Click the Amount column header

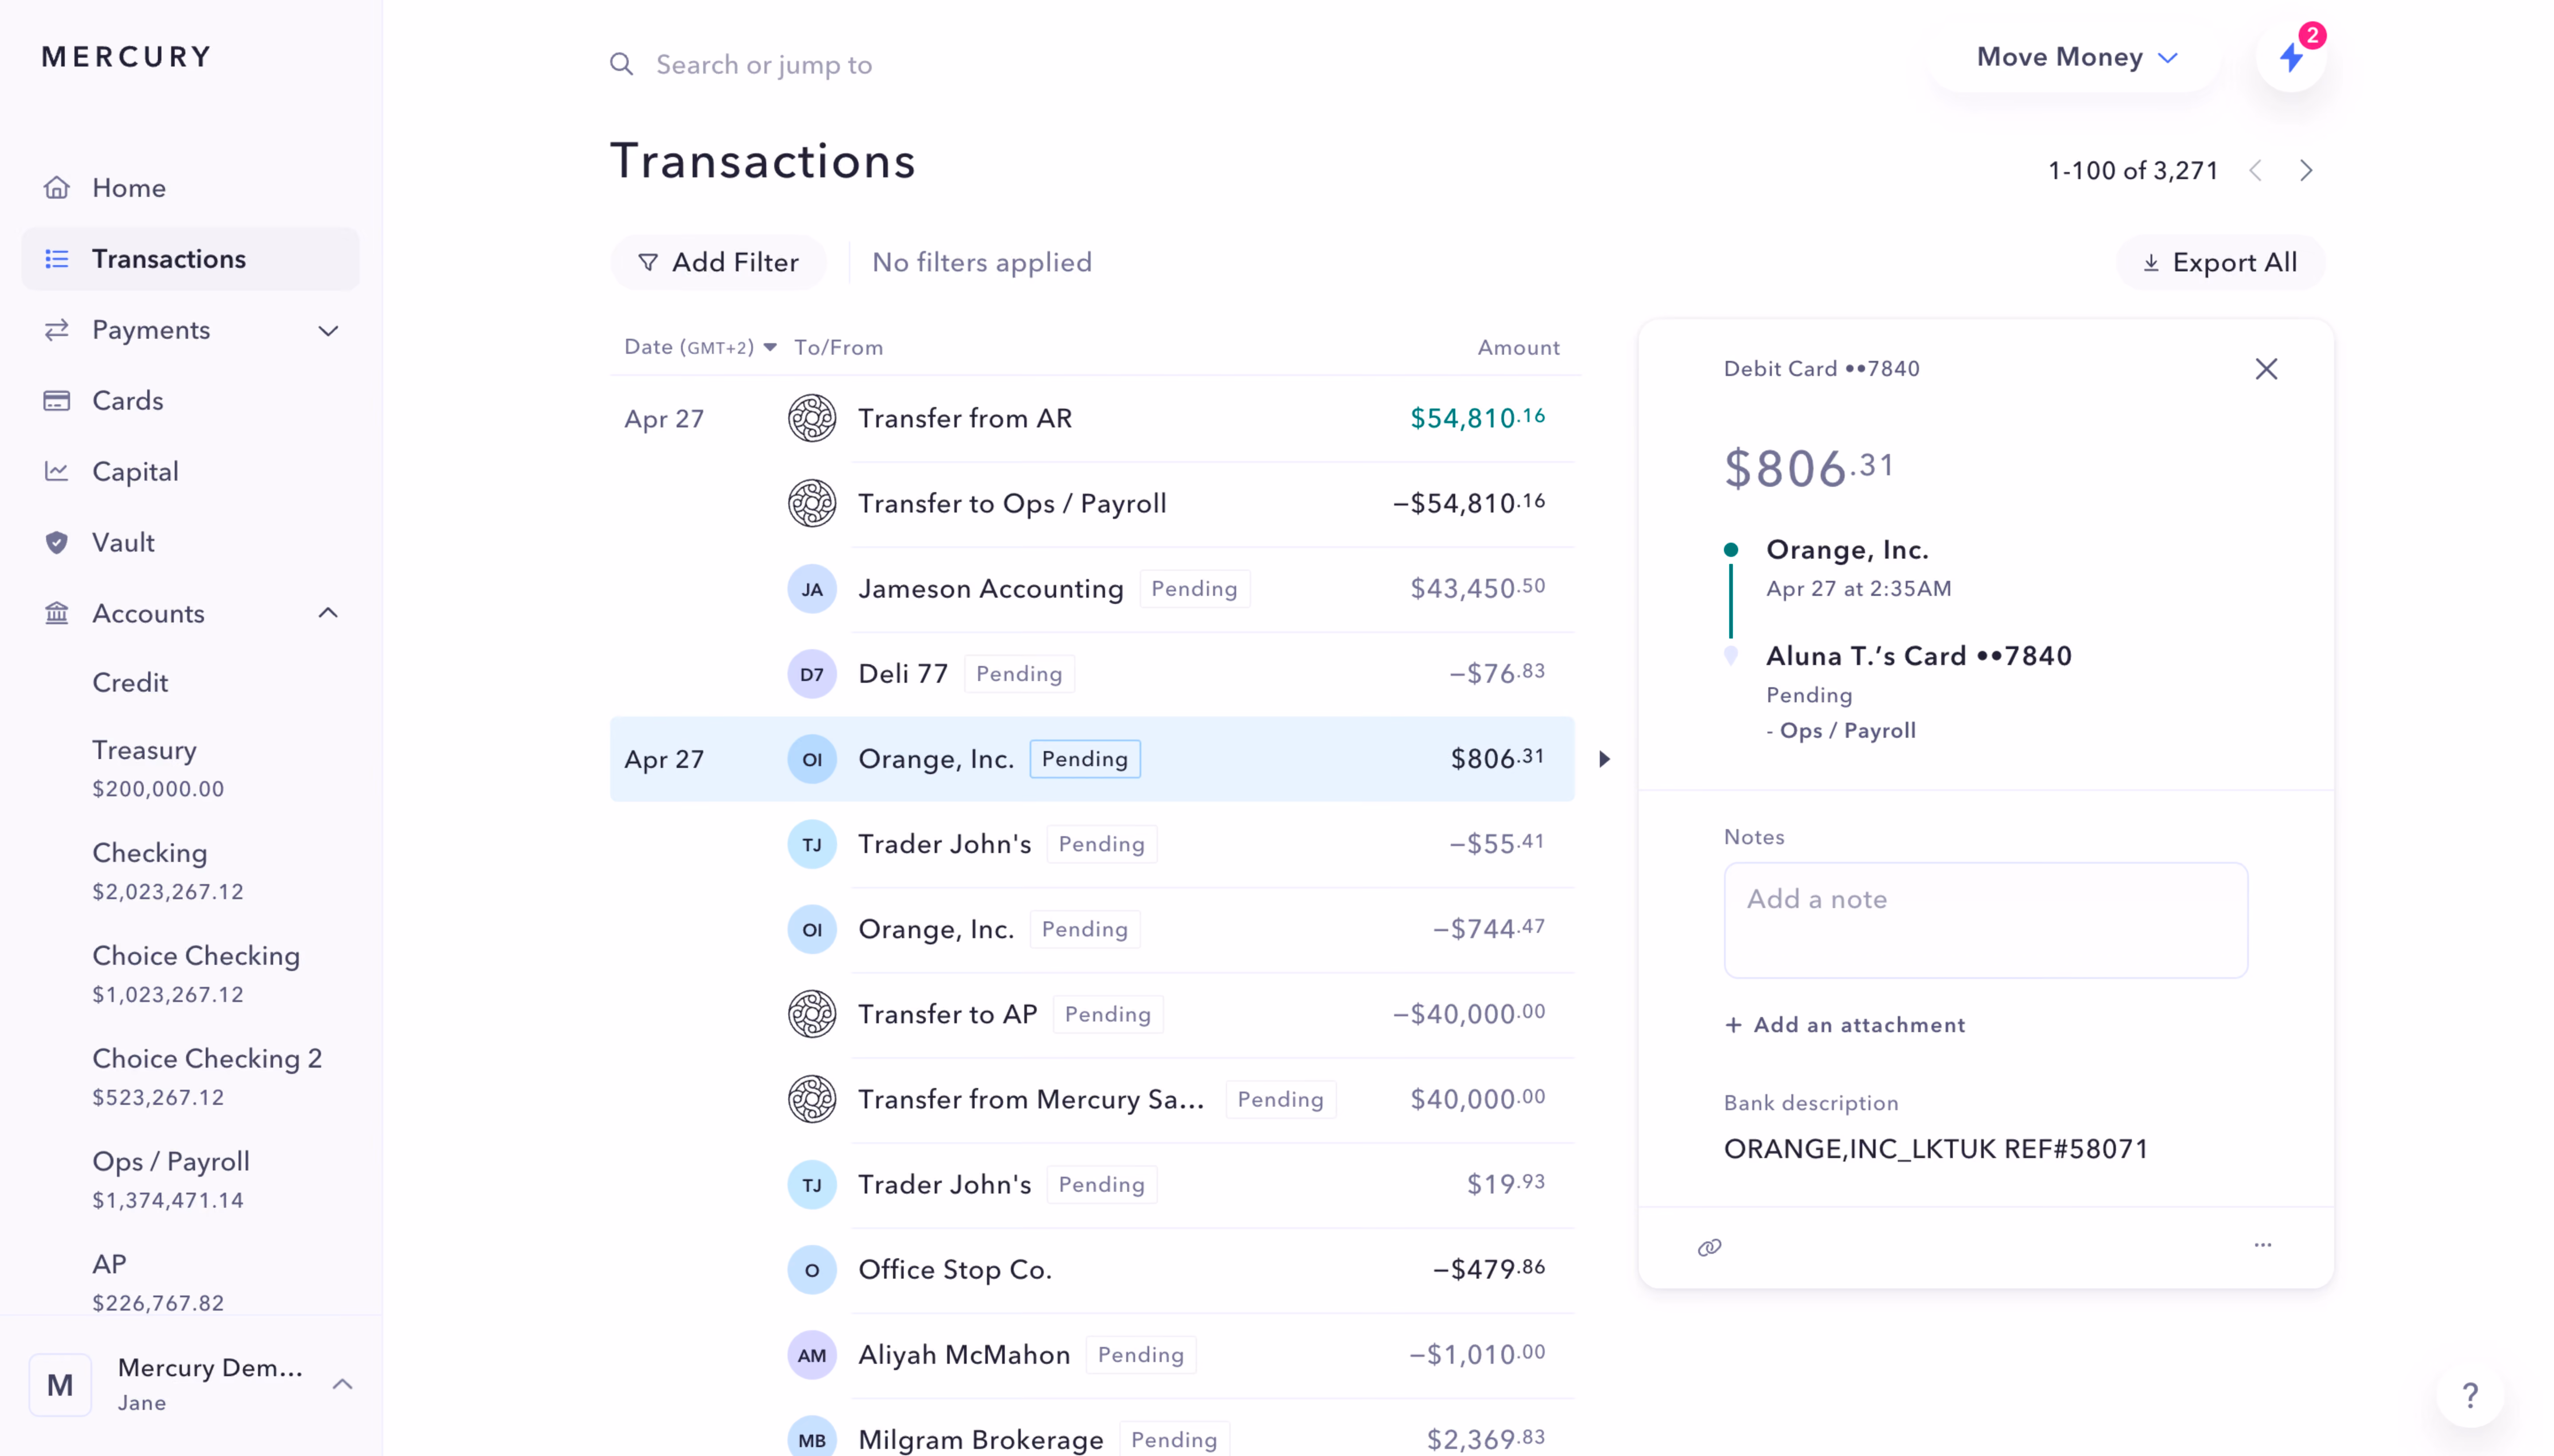coord(1518,347)
